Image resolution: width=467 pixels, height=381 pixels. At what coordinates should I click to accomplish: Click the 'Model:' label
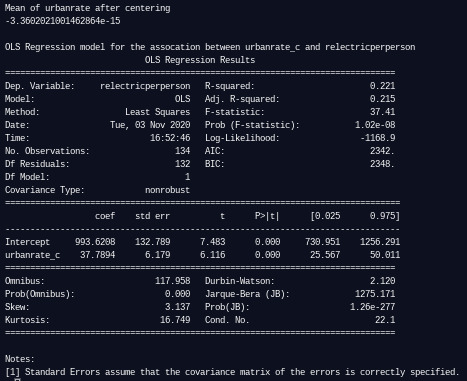click(20, 99)
